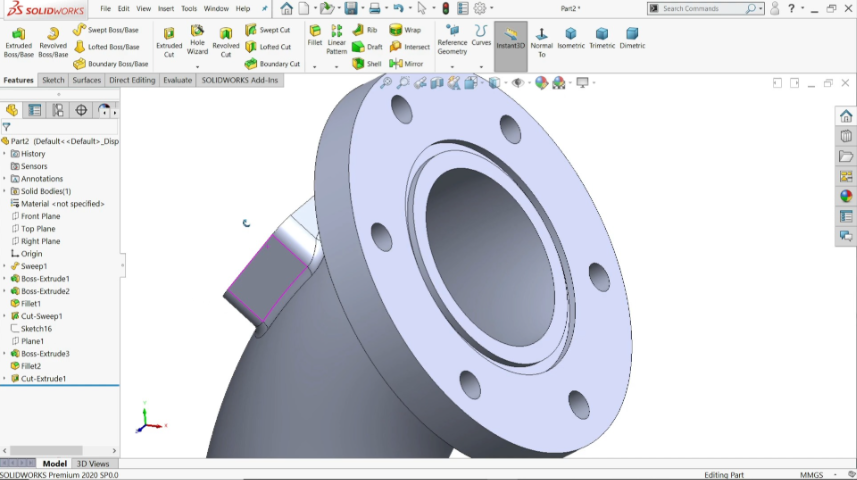This screenshot has height=480, width=857.
Task: Activate the Revolved Cut tool
Action: coord(226,42)
